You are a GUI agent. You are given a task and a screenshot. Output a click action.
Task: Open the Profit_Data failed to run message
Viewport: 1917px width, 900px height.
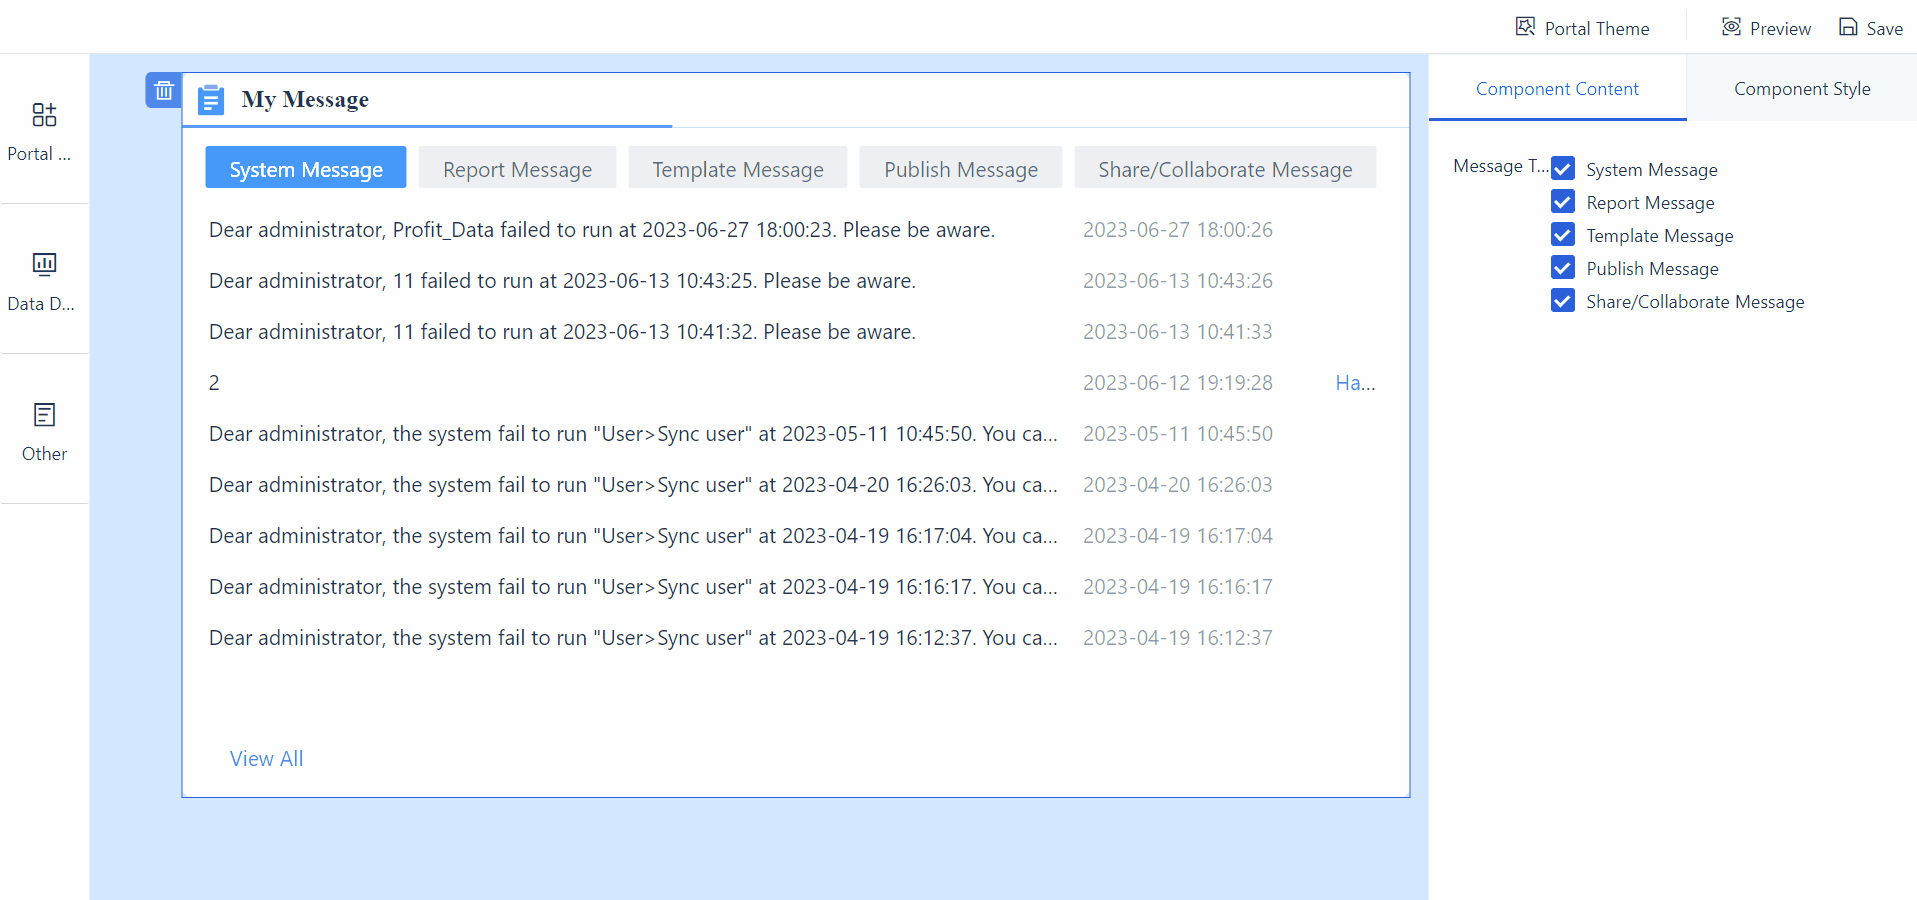pos(602,230)
